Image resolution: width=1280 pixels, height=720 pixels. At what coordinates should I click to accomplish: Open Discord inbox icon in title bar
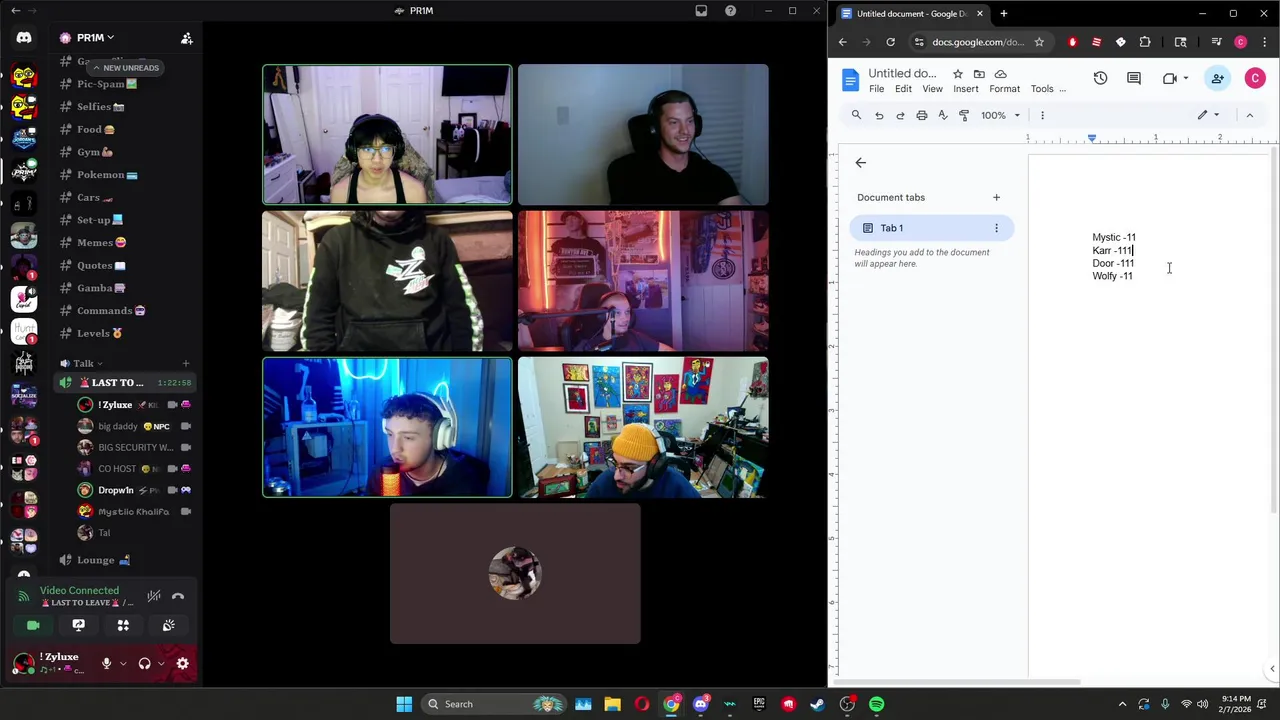701,11
